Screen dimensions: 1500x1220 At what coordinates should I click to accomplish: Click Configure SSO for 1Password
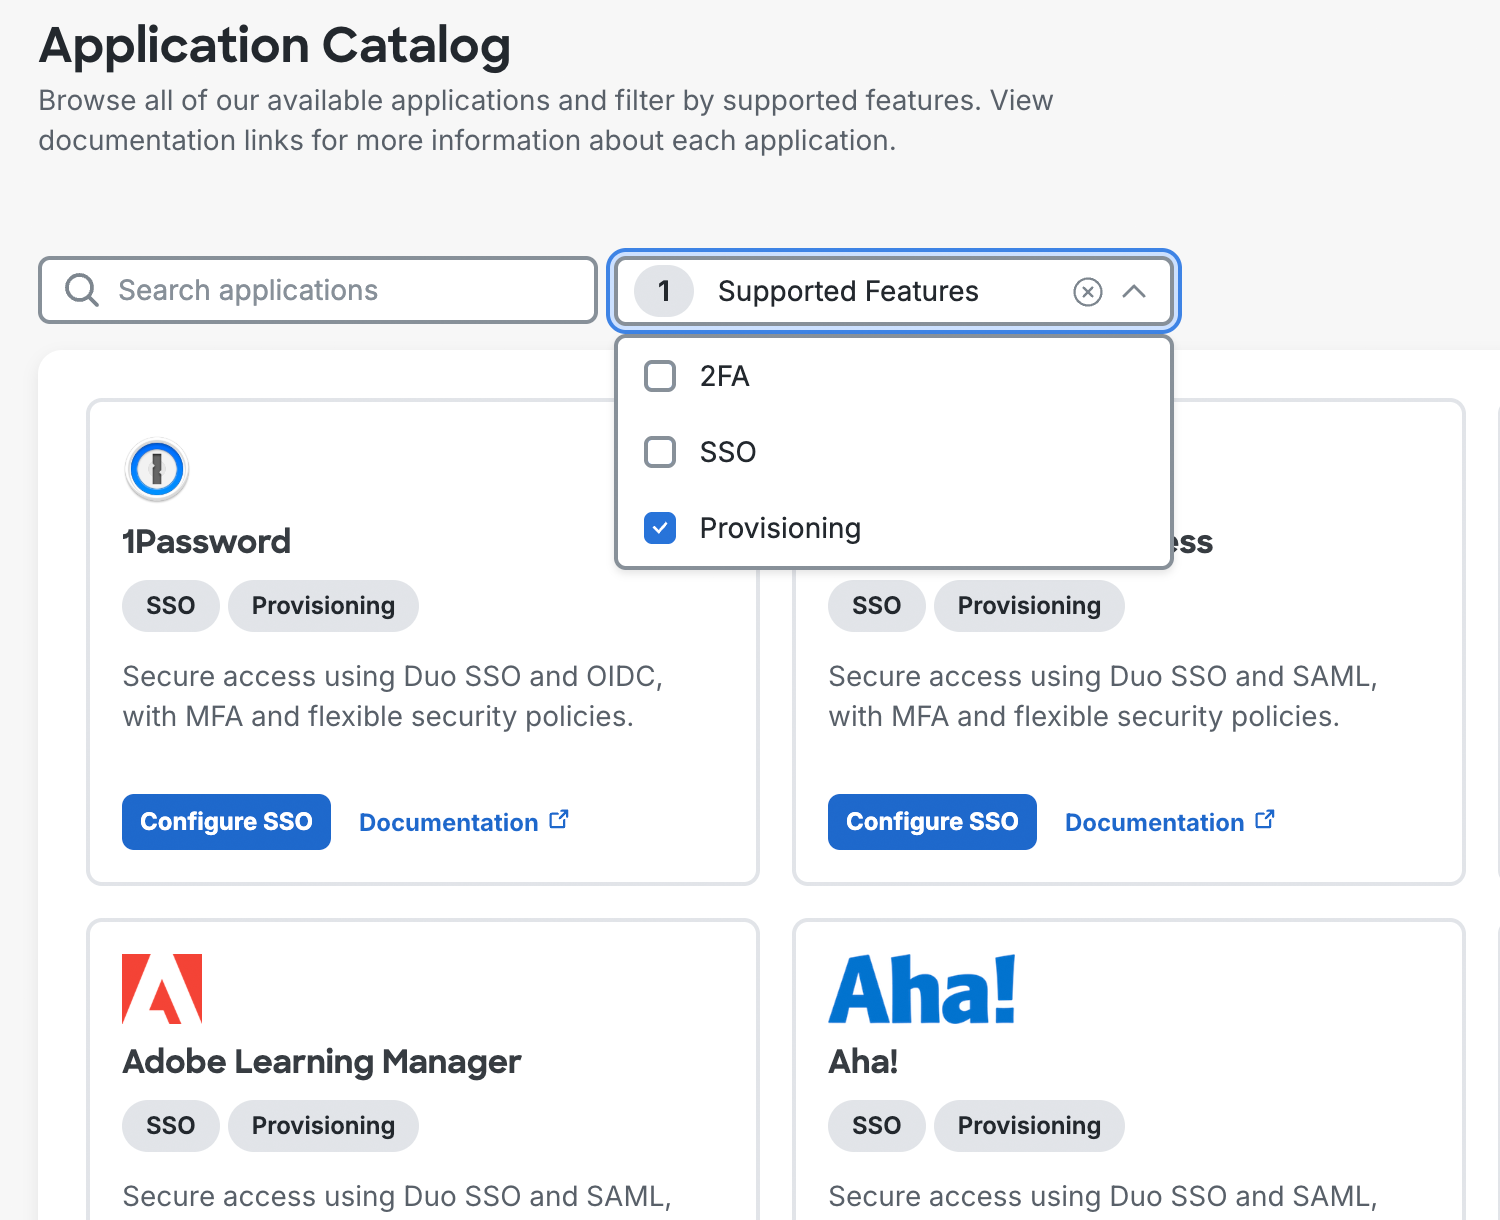[x=226, y=821]
